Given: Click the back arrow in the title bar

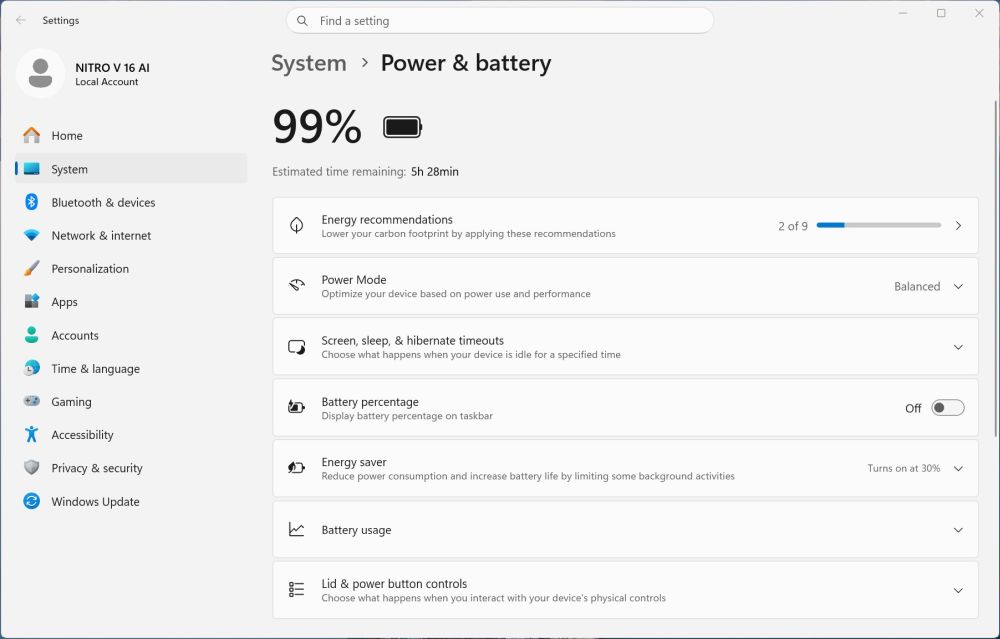Looking at the screenshot, I should [x=20, y=20].
